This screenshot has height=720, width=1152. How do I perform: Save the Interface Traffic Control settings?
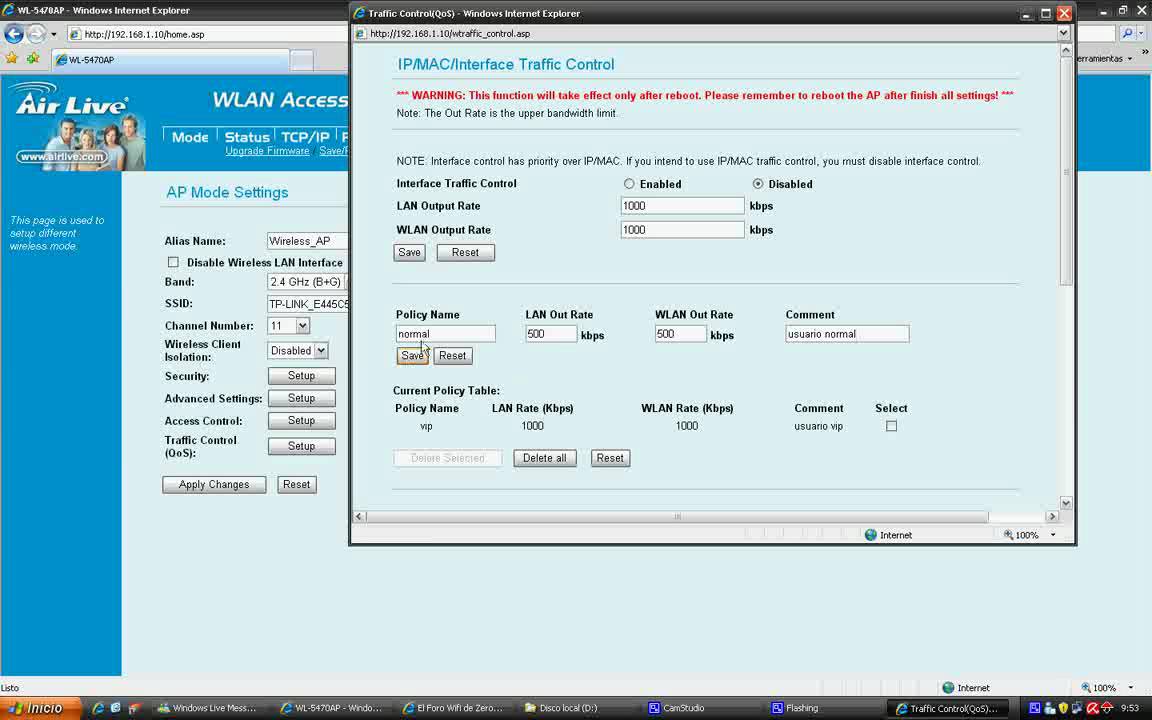pos(409,252)
